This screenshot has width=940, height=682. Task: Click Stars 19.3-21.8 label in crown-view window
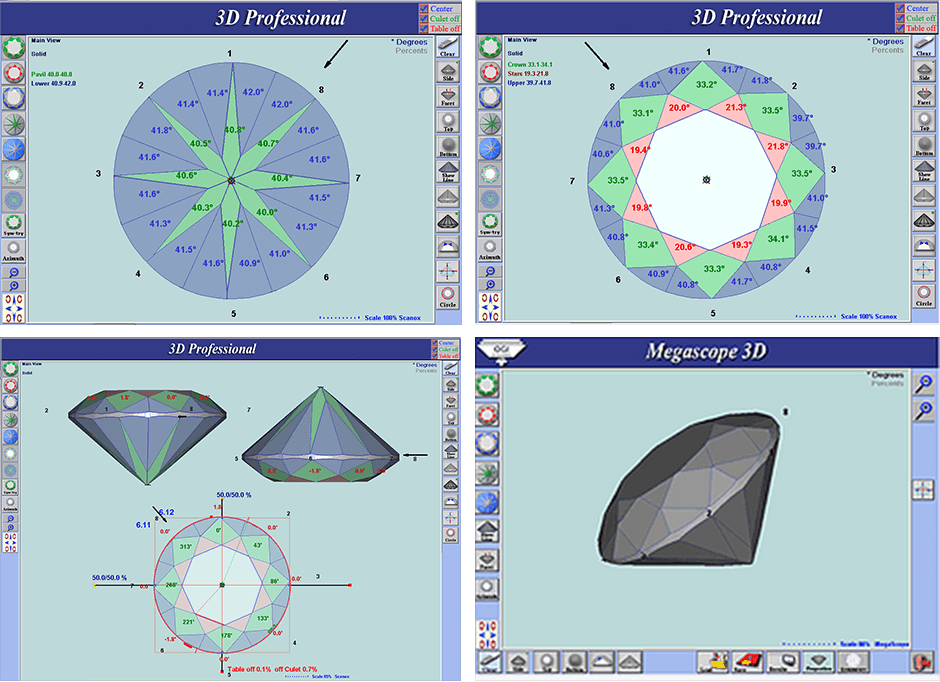click(528, 74)
